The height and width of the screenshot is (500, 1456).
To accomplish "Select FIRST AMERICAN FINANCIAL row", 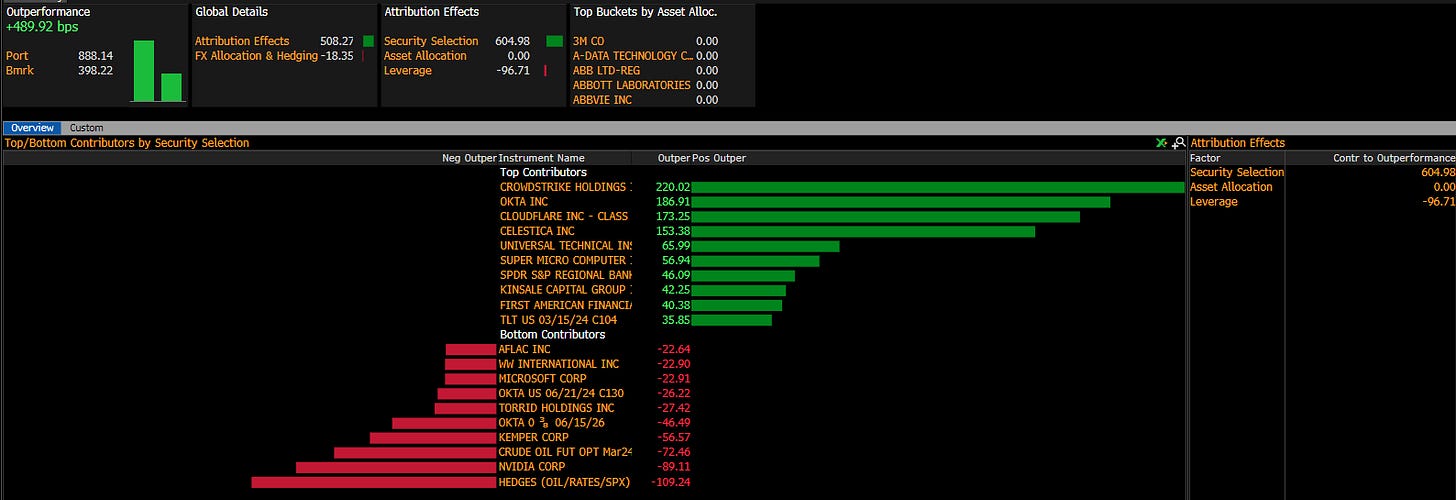I will [x=565, y=305].
